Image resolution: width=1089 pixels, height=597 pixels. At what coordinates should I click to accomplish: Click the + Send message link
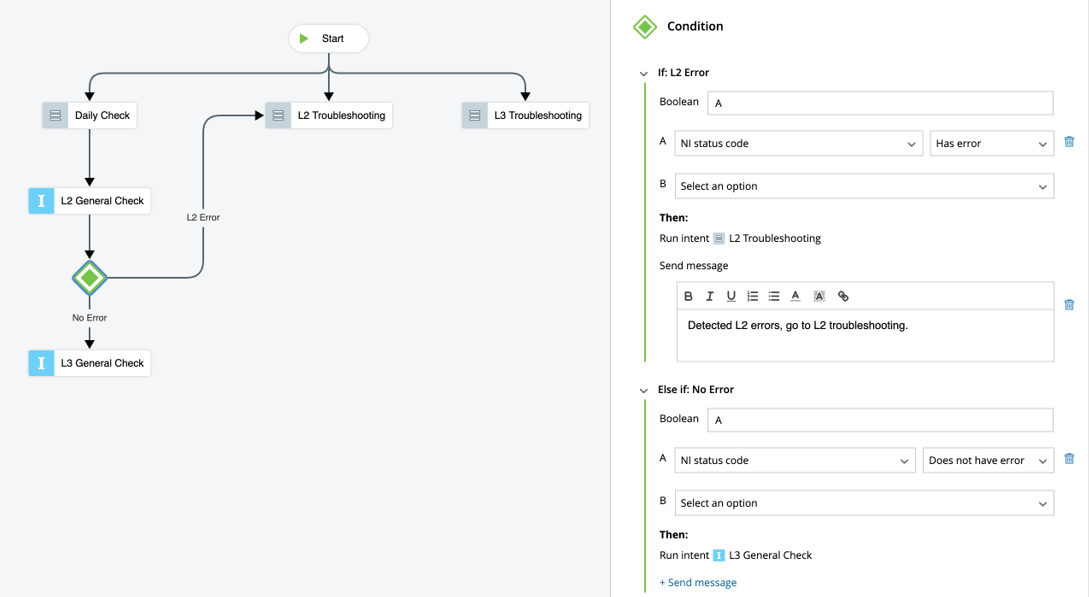[698, 582]
